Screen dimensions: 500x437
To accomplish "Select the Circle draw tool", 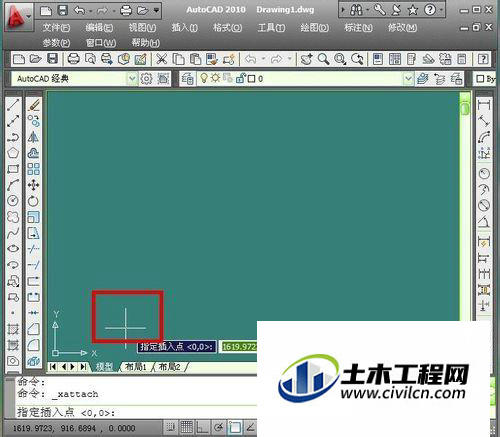I will tap(13, 201).
